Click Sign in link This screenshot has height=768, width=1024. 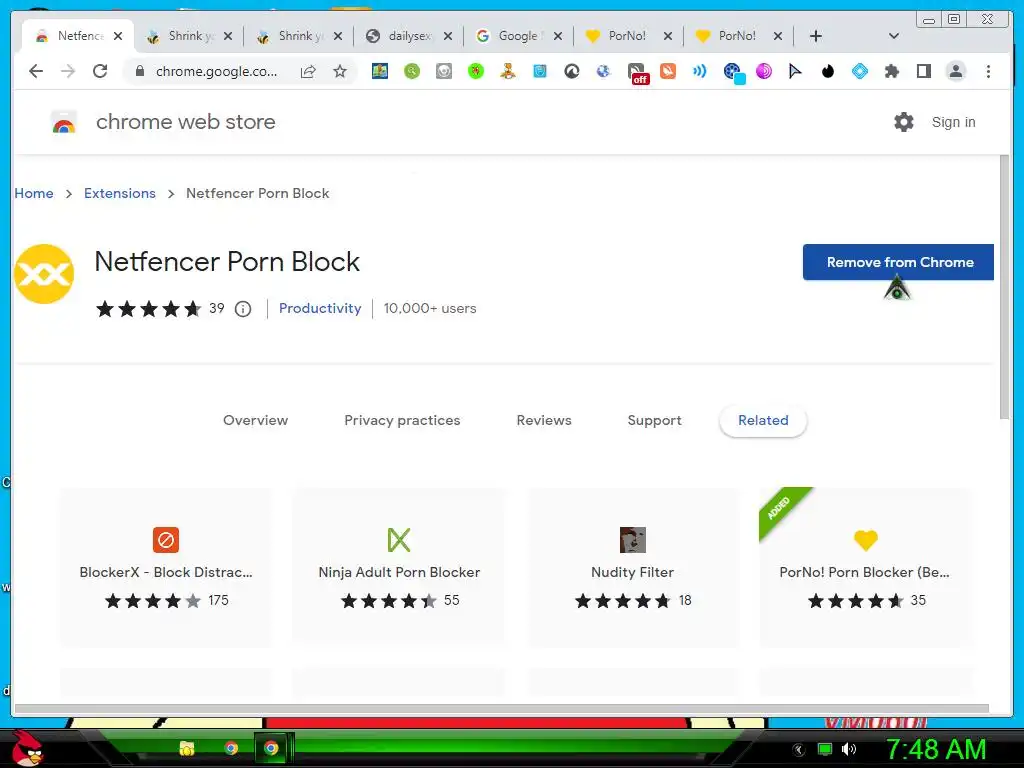(x=953, y=122)
